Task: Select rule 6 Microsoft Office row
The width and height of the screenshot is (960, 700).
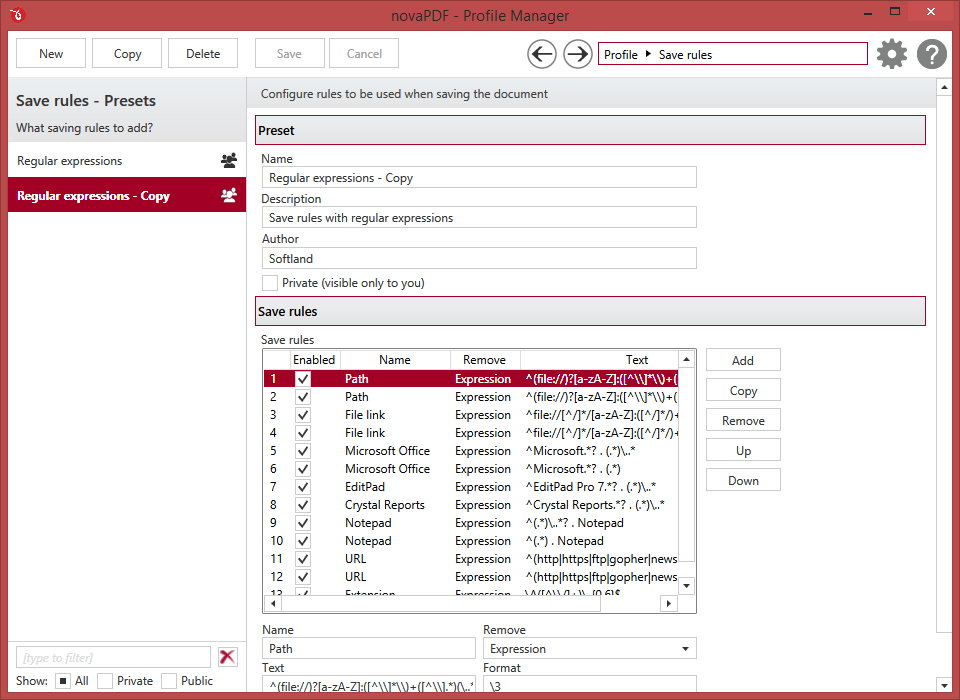Action: click(x=471, y=469)
